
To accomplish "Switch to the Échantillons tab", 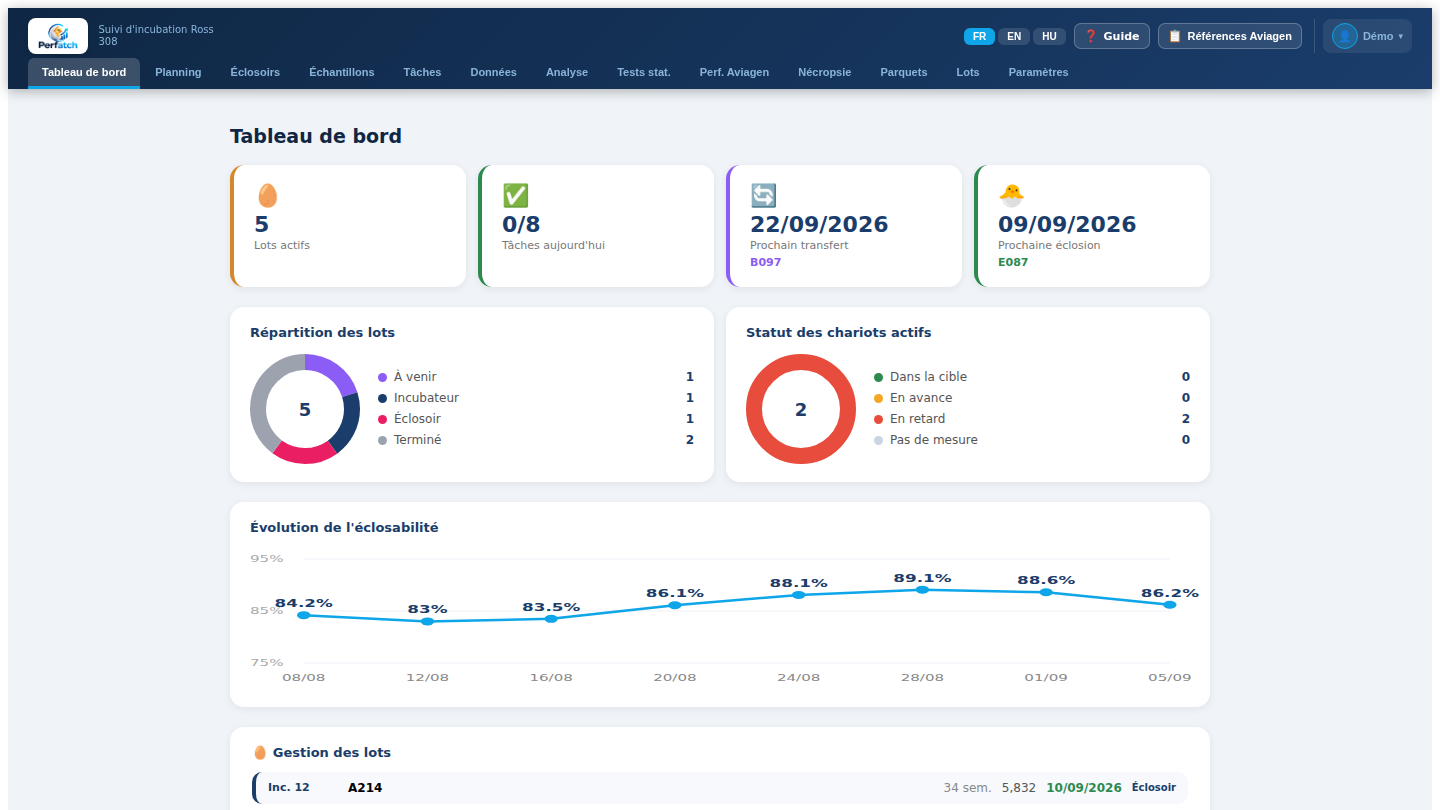I will [x=342, y=72].
